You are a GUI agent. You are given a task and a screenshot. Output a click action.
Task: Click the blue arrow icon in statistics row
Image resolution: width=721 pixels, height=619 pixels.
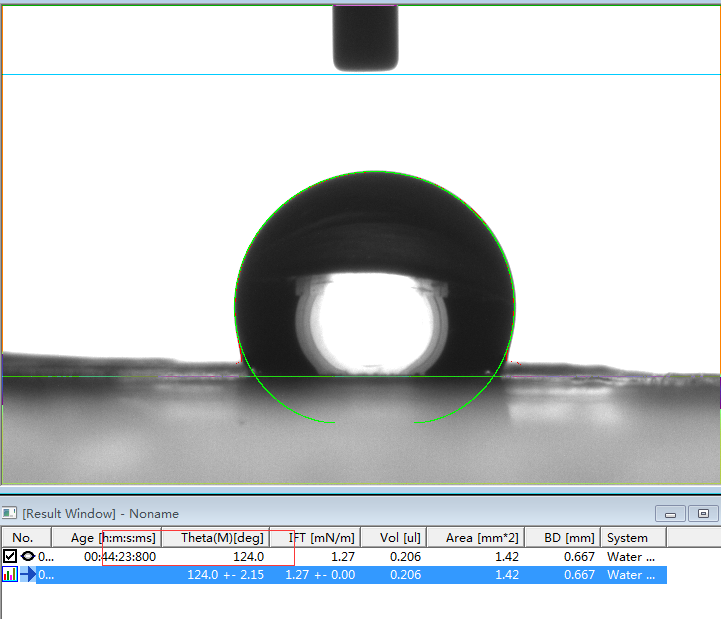click(28, 575)
